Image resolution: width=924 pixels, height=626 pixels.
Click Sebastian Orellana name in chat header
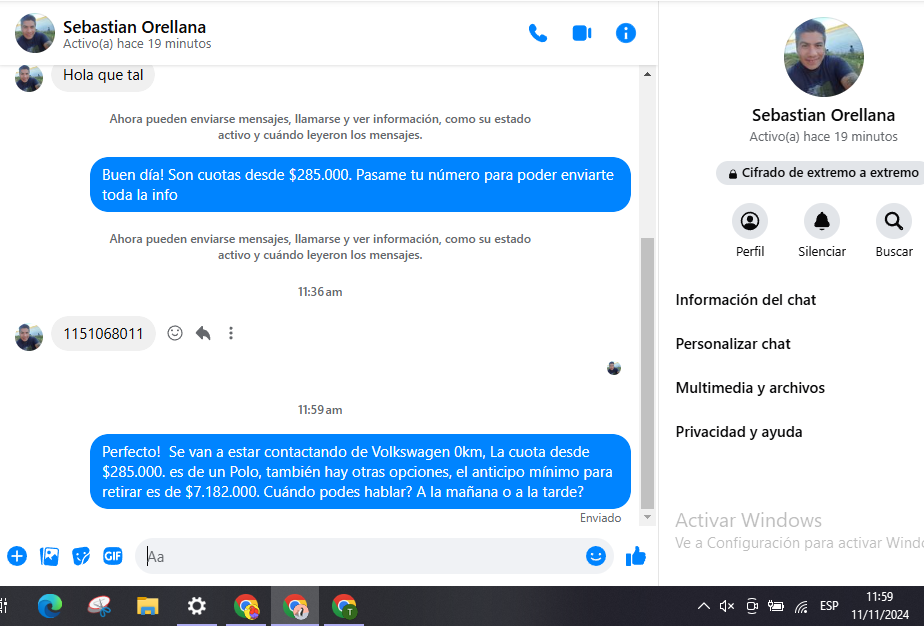pyautogui.click(x=134, y=27)
